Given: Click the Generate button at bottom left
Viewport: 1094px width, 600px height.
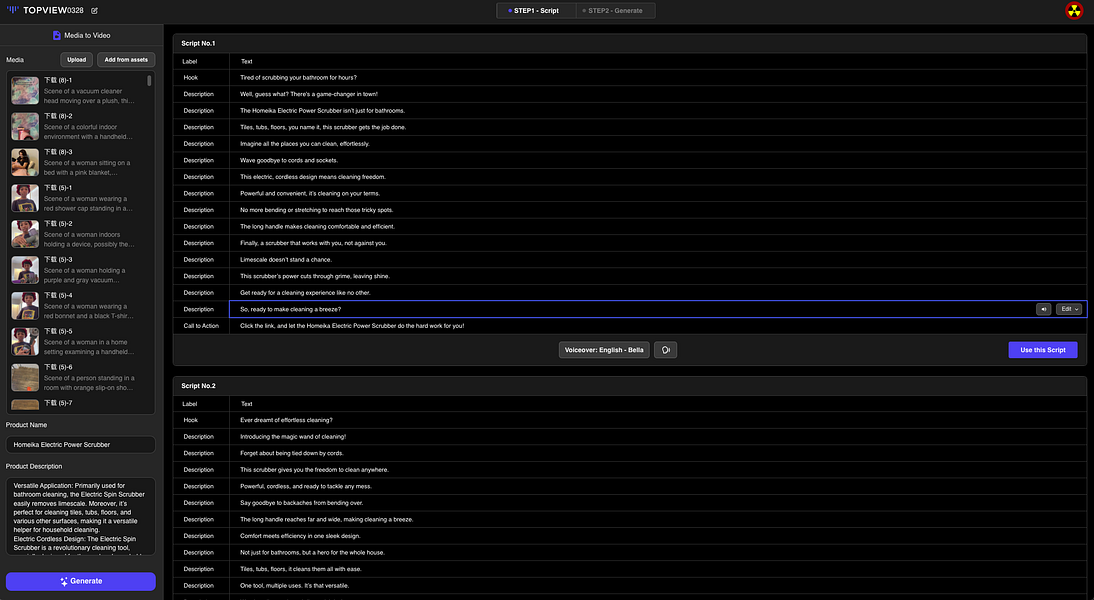Looking at the screenshot, I should [80, 580].
